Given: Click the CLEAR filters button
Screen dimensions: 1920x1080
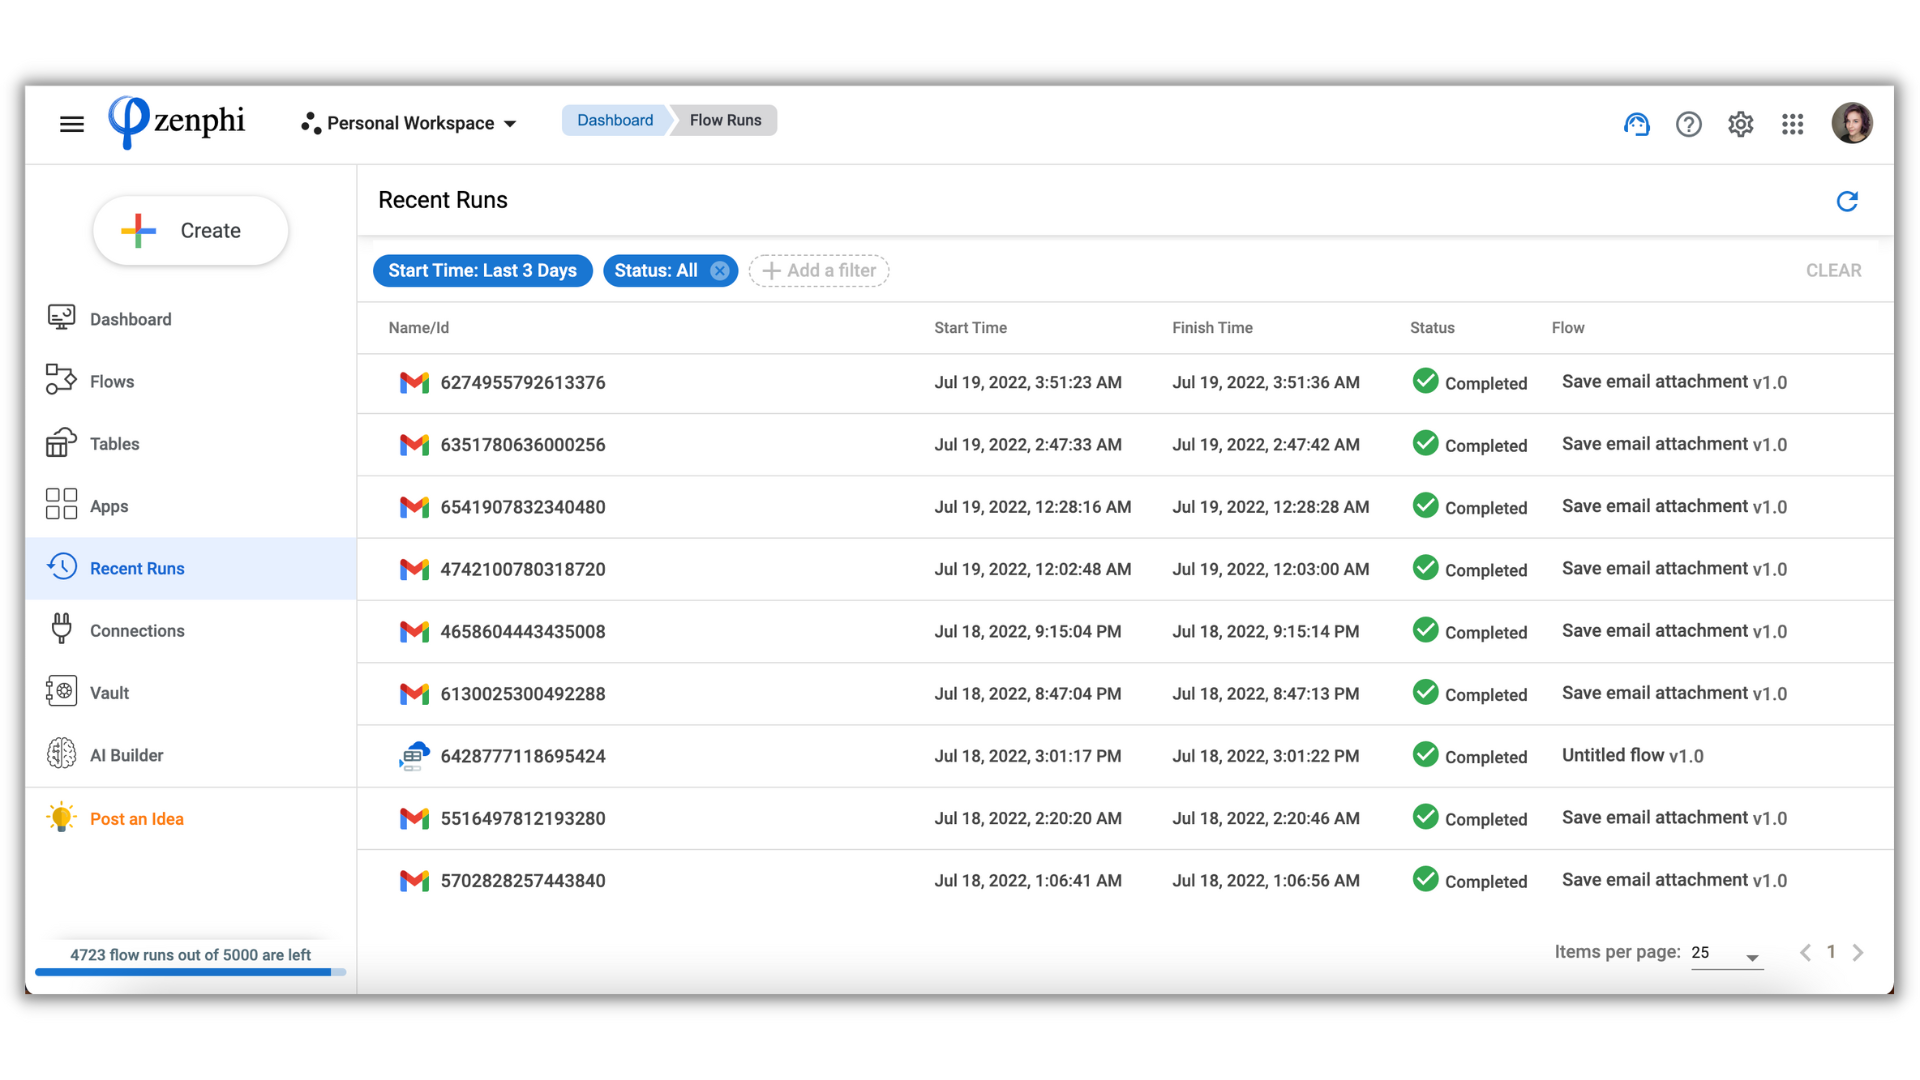Looking at the screenshot, I should pyautogui.click(x=1833, y=271).
